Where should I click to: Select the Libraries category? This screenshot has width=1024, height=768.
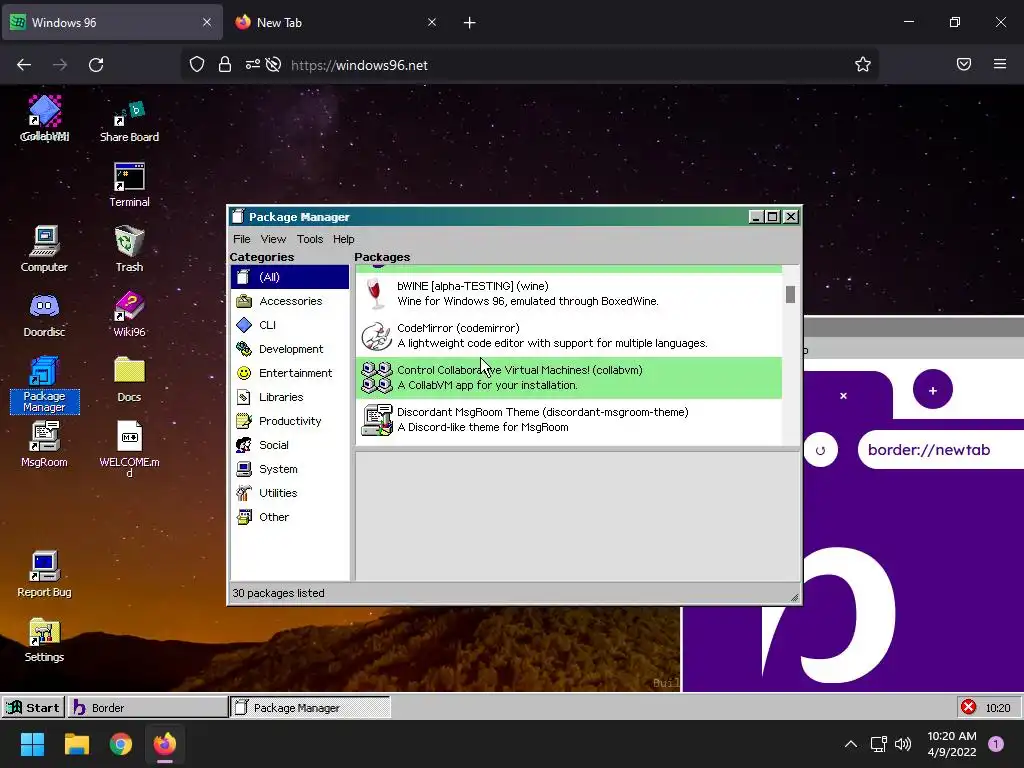click(290, 397)
